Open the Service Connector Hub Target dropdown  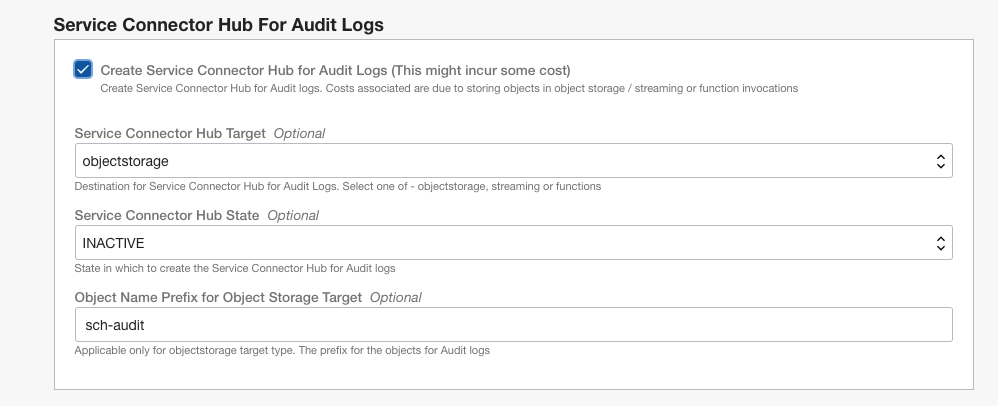coord(512,161)
